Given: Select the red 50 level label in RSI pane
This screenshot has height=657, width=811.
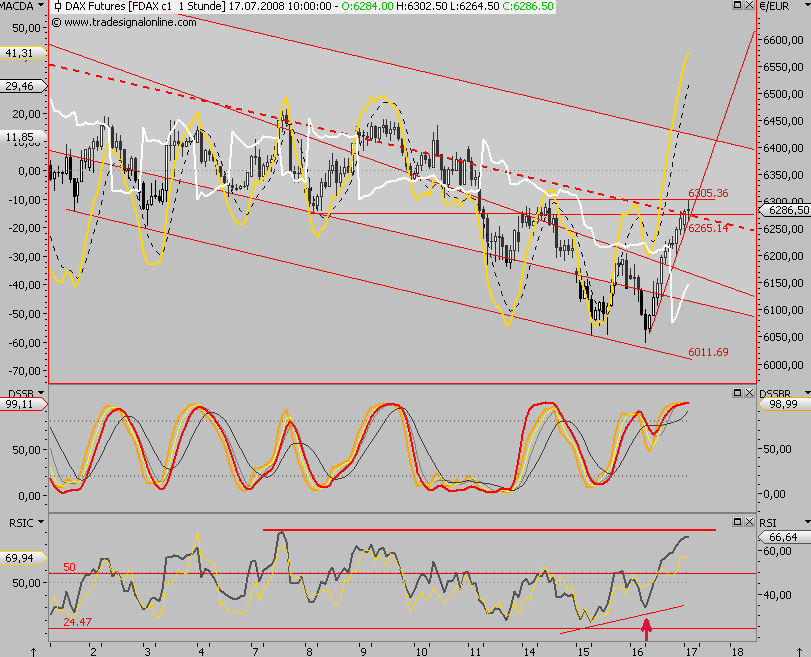Looking at the screenshot, I should pyautogui.click(x=69, y=567).
